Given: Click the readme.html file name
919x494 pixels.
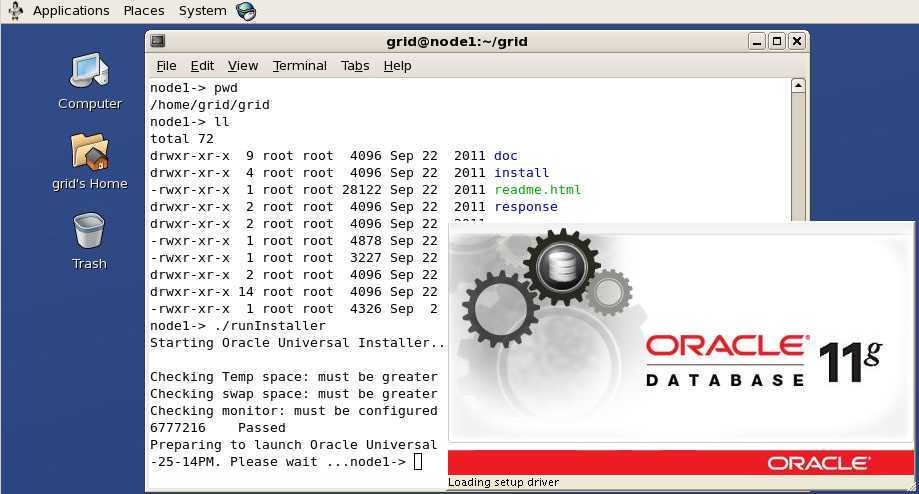Looking at the screenshot, I should click(x=537, y=190).
